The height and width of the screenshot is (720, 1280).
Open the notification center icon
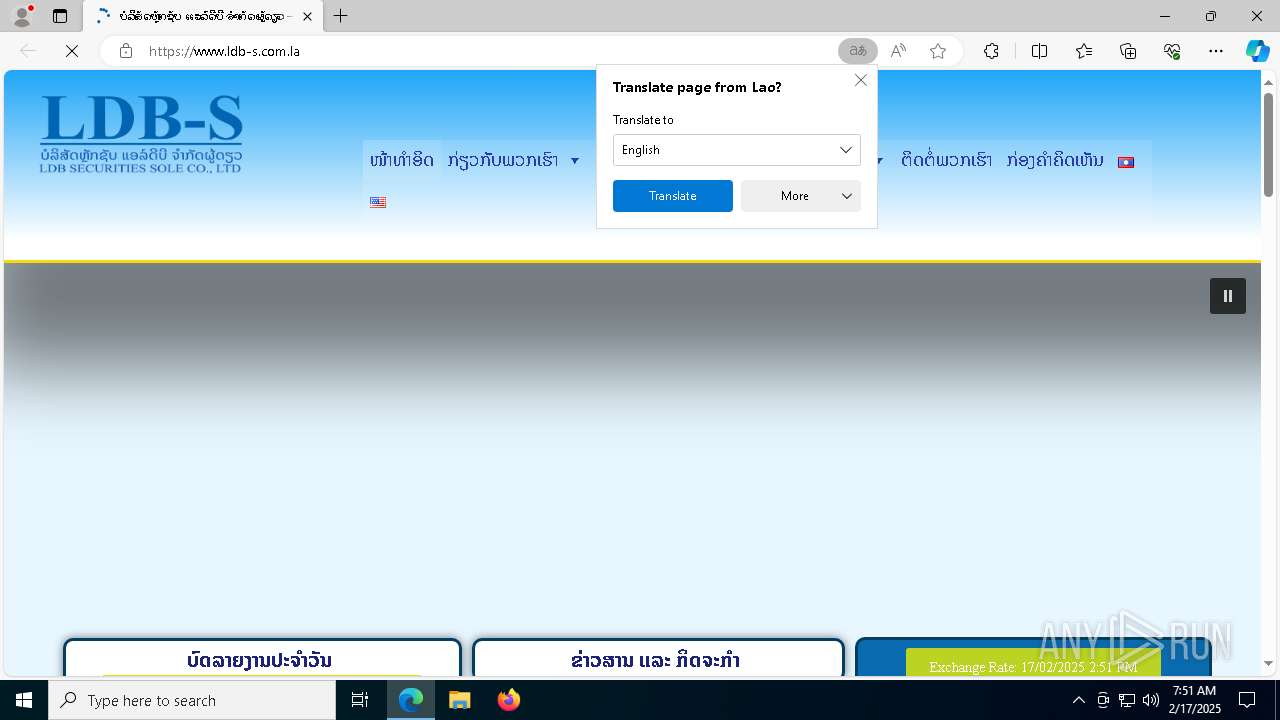pos(1247,700)
